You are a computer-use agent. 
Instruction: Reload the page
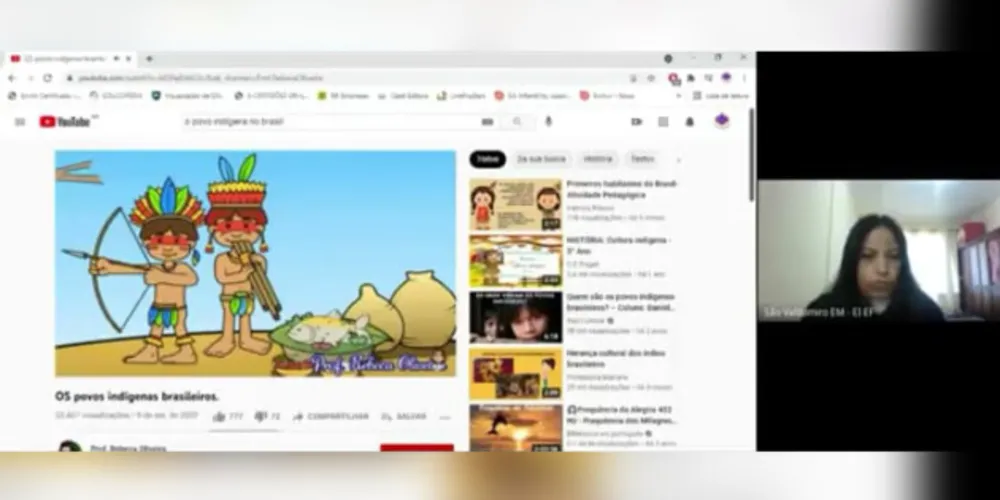[x=47, y=78]
